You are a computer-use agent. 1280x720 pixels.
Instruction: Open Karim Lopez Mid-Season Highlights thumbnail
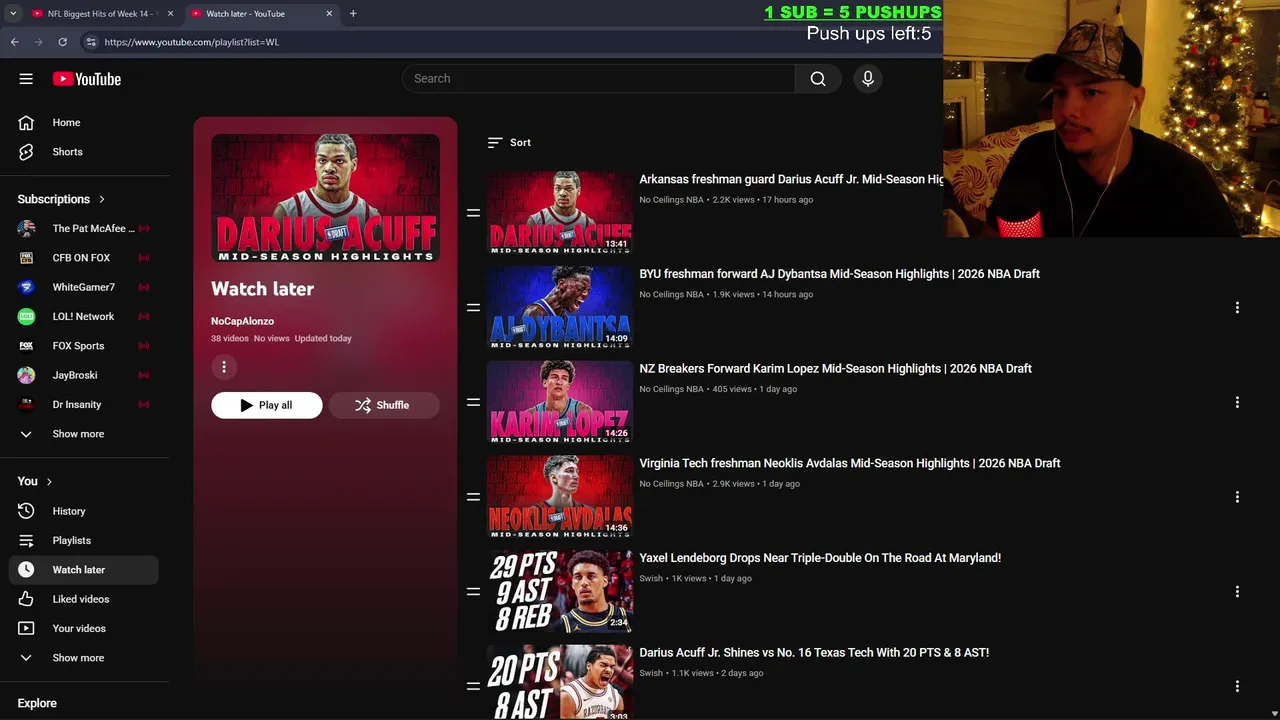(560, 402)
